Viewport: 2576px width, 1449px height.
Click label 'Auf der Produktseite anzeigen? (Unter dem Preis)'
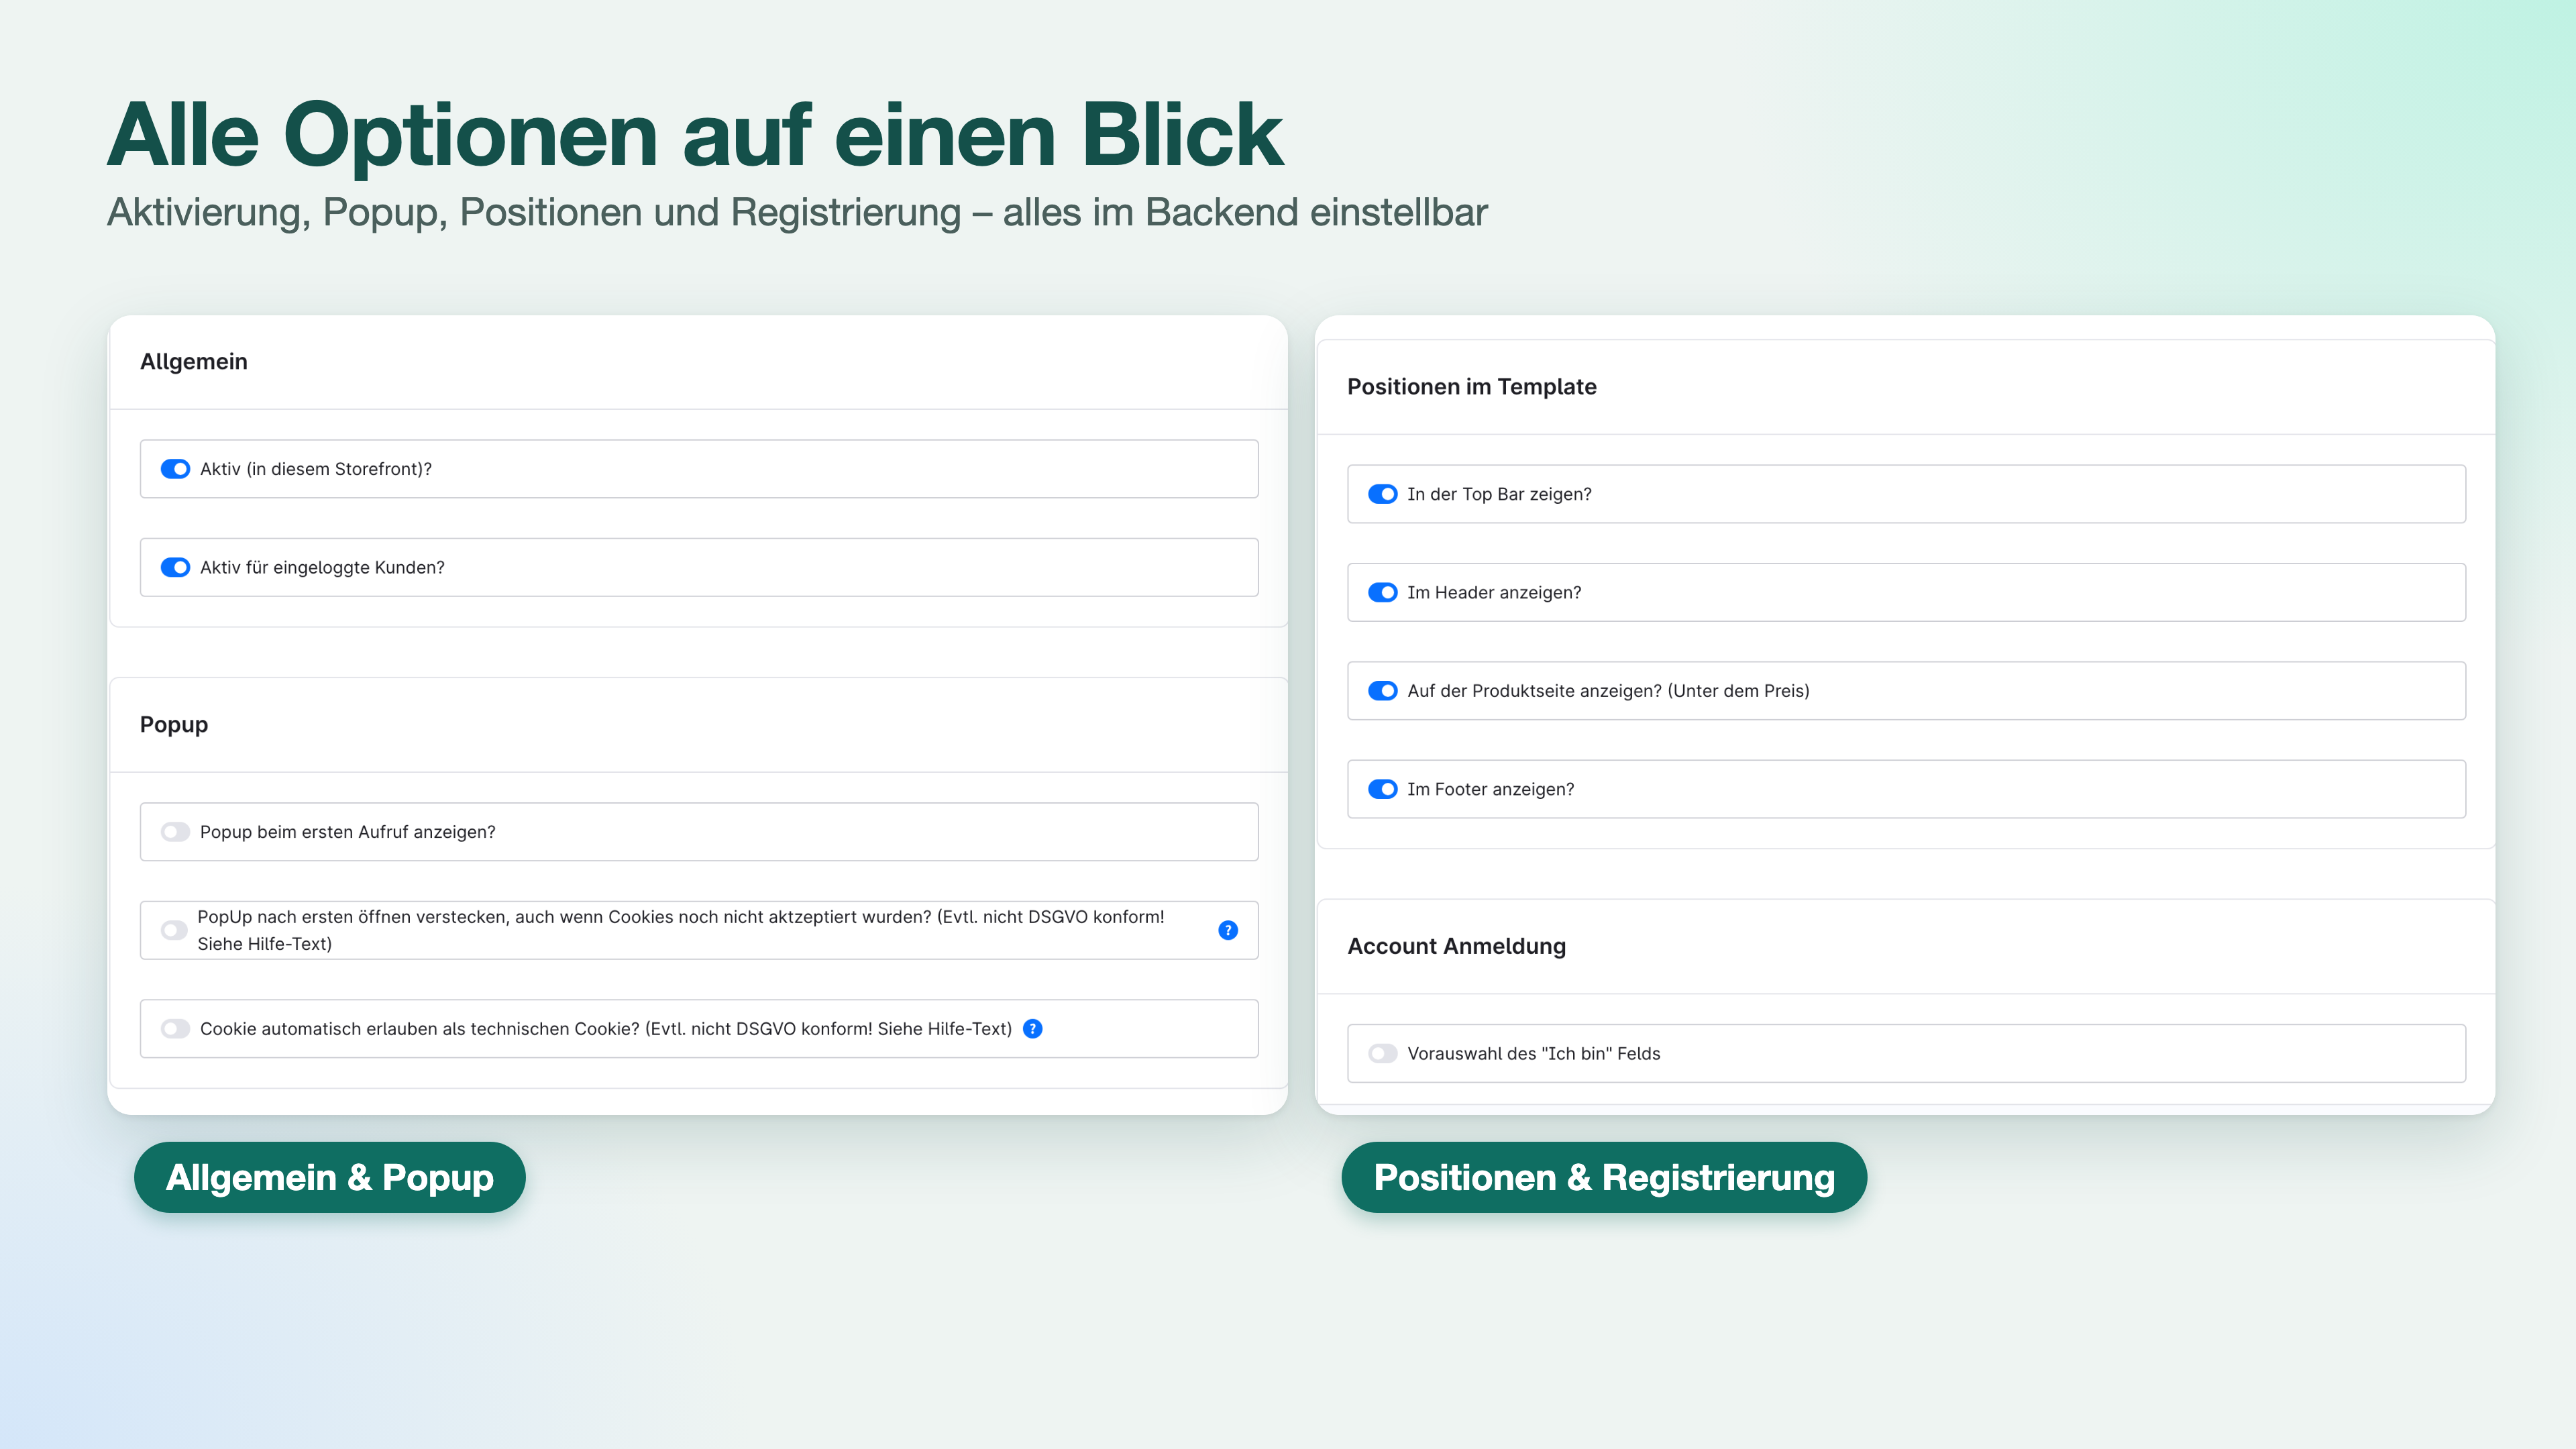[x=1608, y=691]
